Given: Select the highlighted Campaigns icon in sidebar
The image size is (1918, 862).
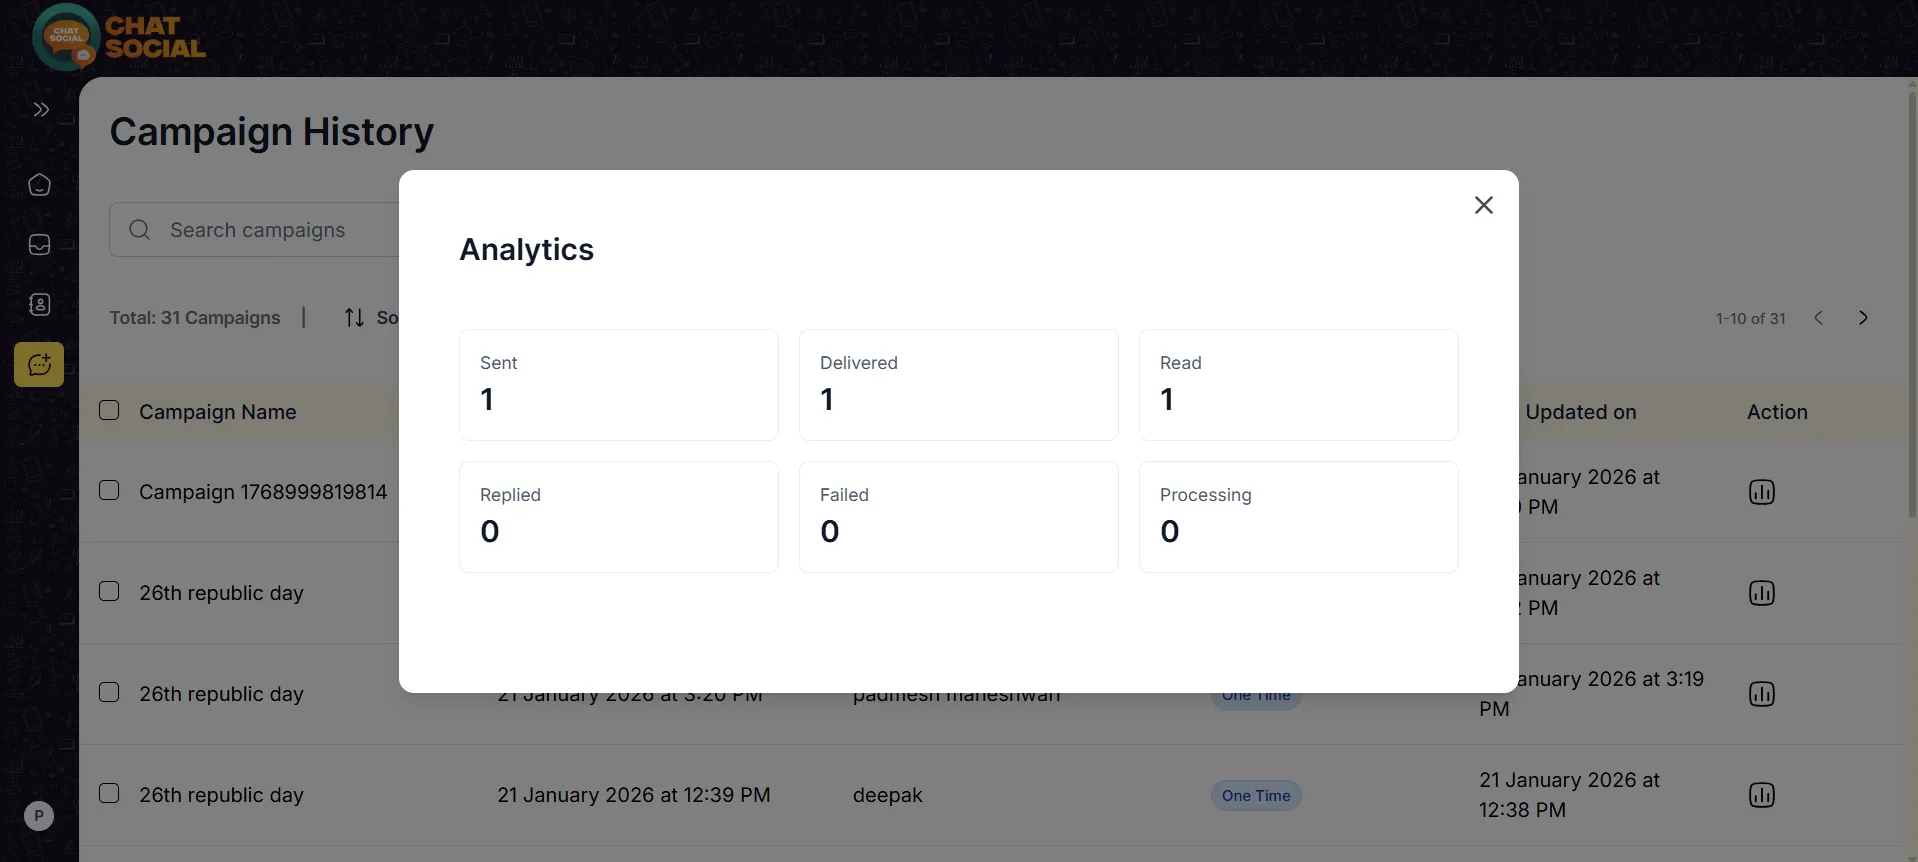Looking at the screenshot, I should (x=39, y=365).
